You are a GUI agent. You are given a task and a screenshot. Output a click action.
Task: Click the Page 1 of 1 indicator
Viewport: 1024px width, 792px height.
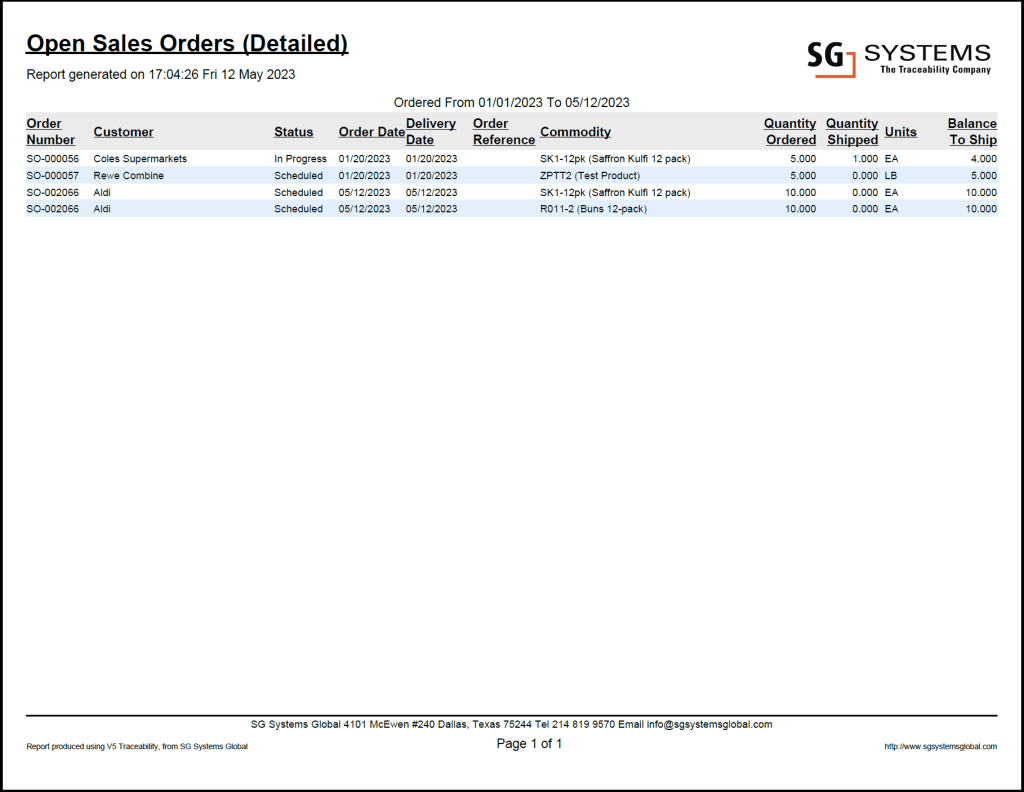528,743
